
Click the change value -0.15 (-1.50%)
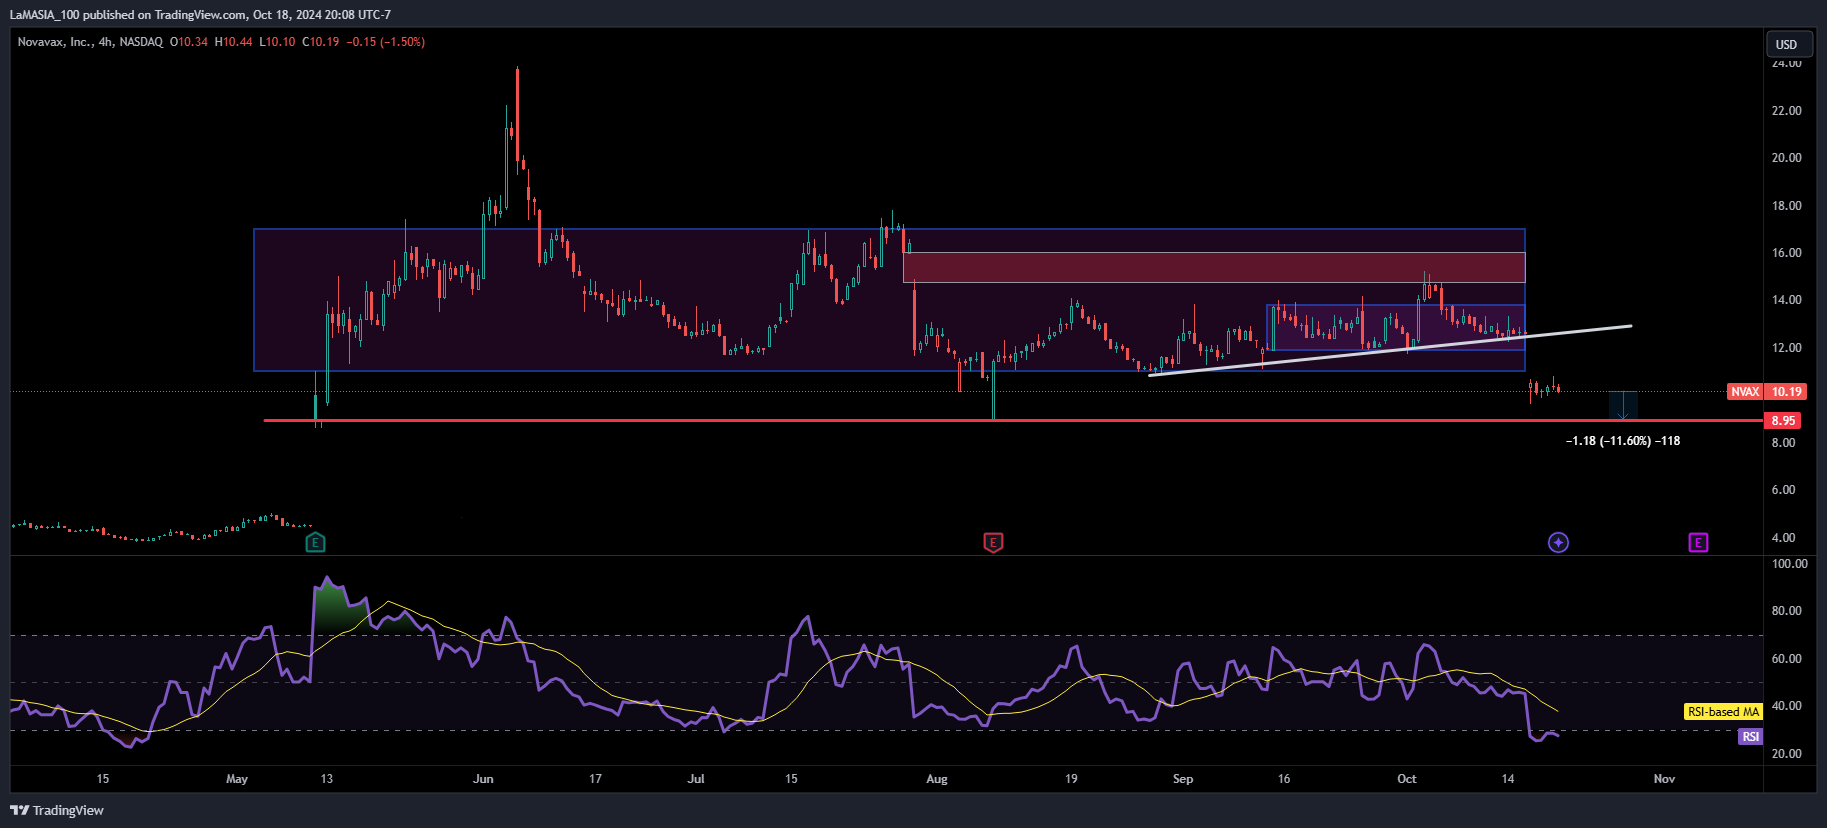click(x=386, y=42)
